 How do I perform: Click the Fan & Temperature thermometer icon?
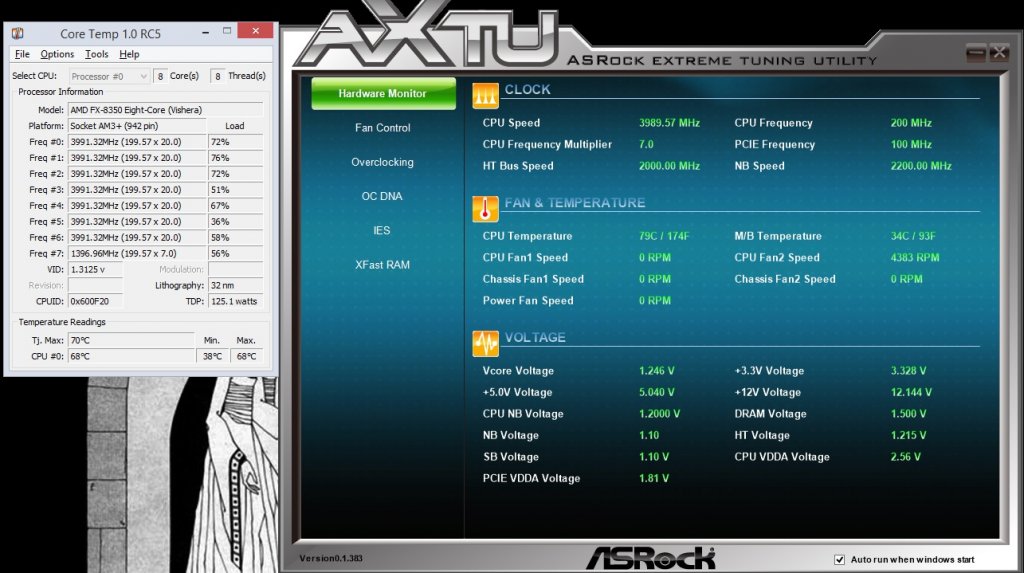(x=485, y=209)
